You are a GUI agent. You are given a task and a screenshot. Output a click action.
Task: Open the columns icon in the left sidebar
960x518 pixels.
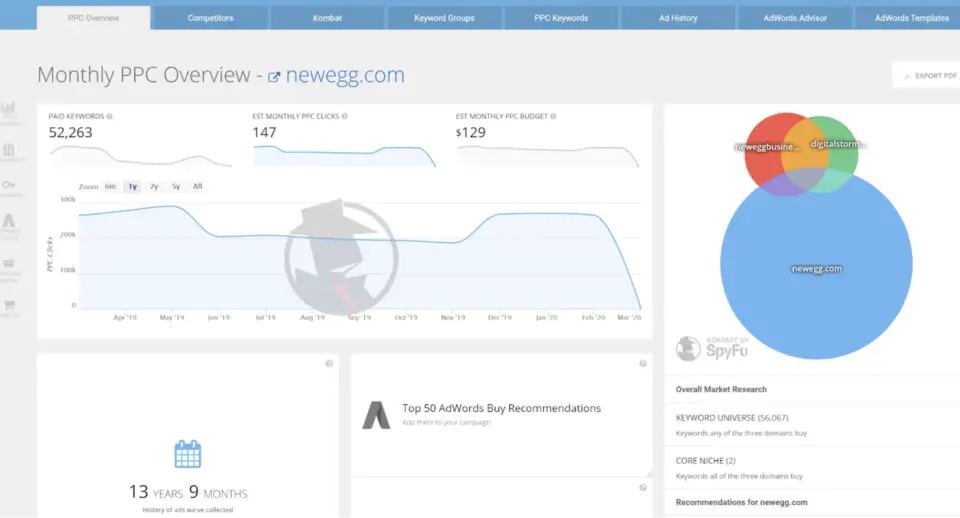(x=9, y=149)
